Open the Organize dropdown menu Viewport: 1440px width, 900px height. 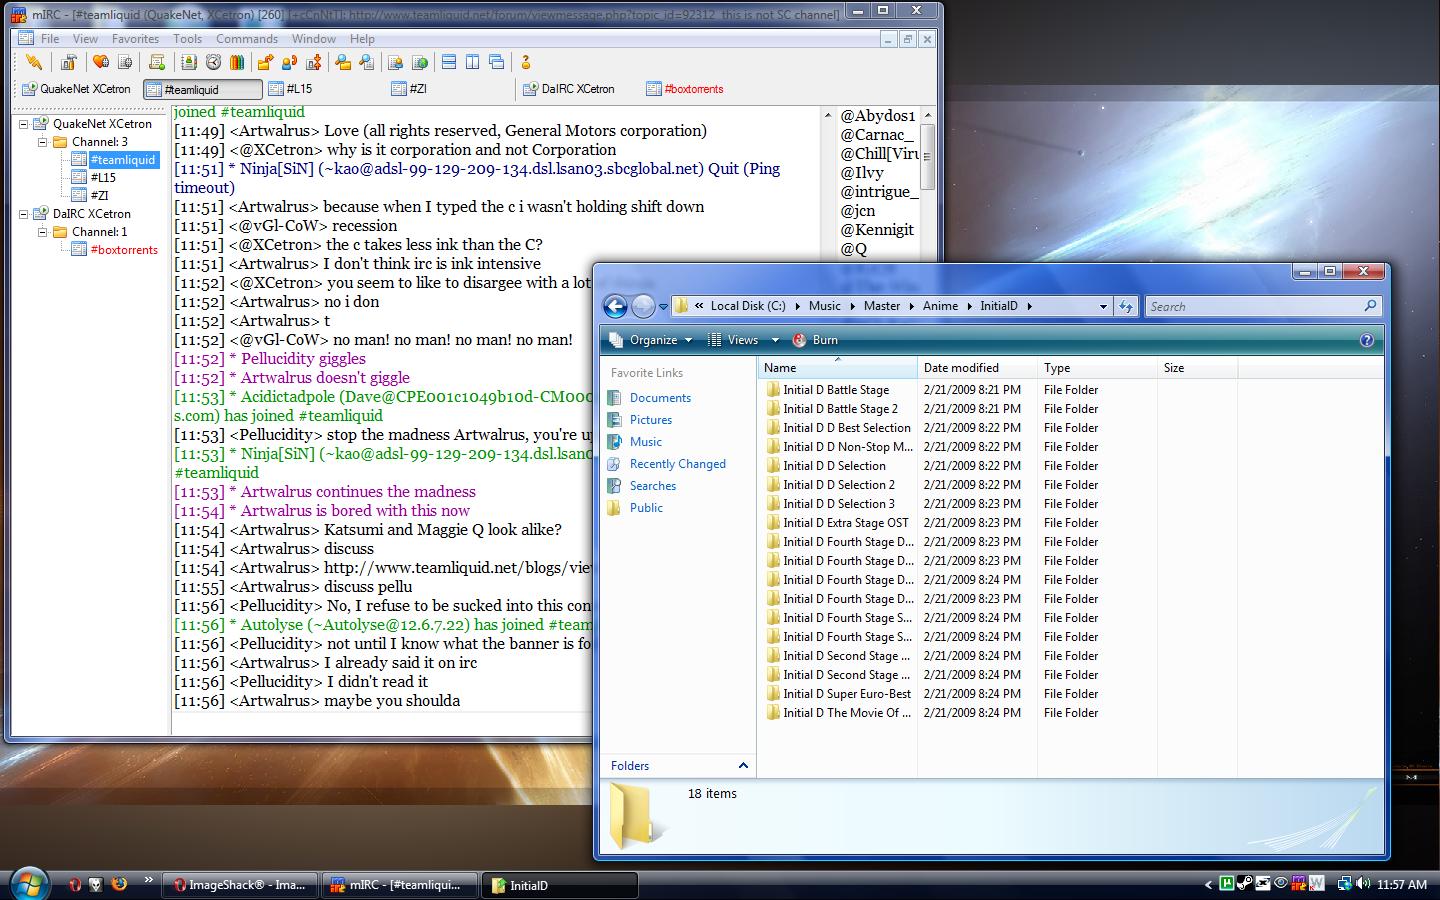[x=652, y=340]
